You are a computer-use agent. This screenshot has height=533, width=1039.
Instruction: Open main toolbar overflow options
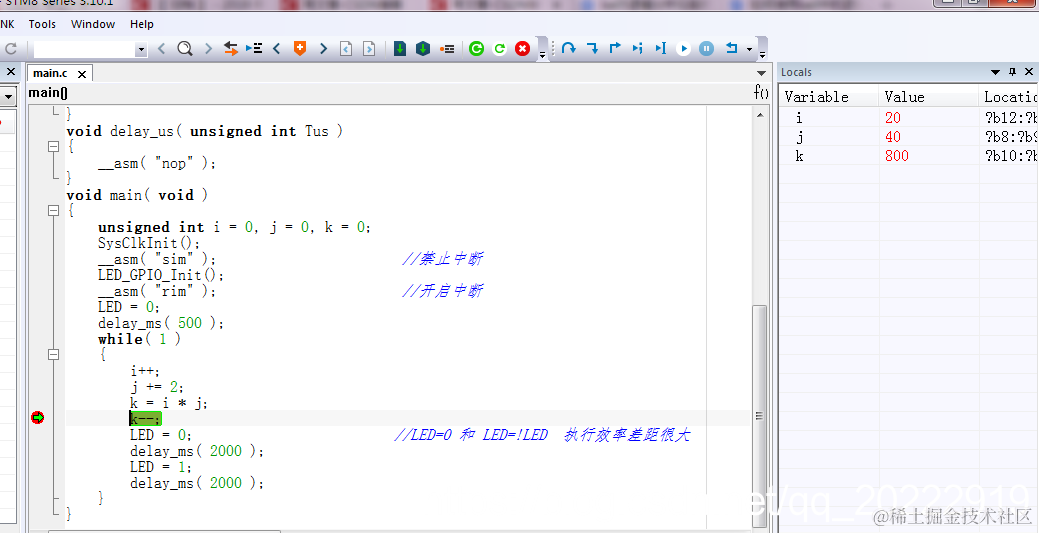coord(542,52)
